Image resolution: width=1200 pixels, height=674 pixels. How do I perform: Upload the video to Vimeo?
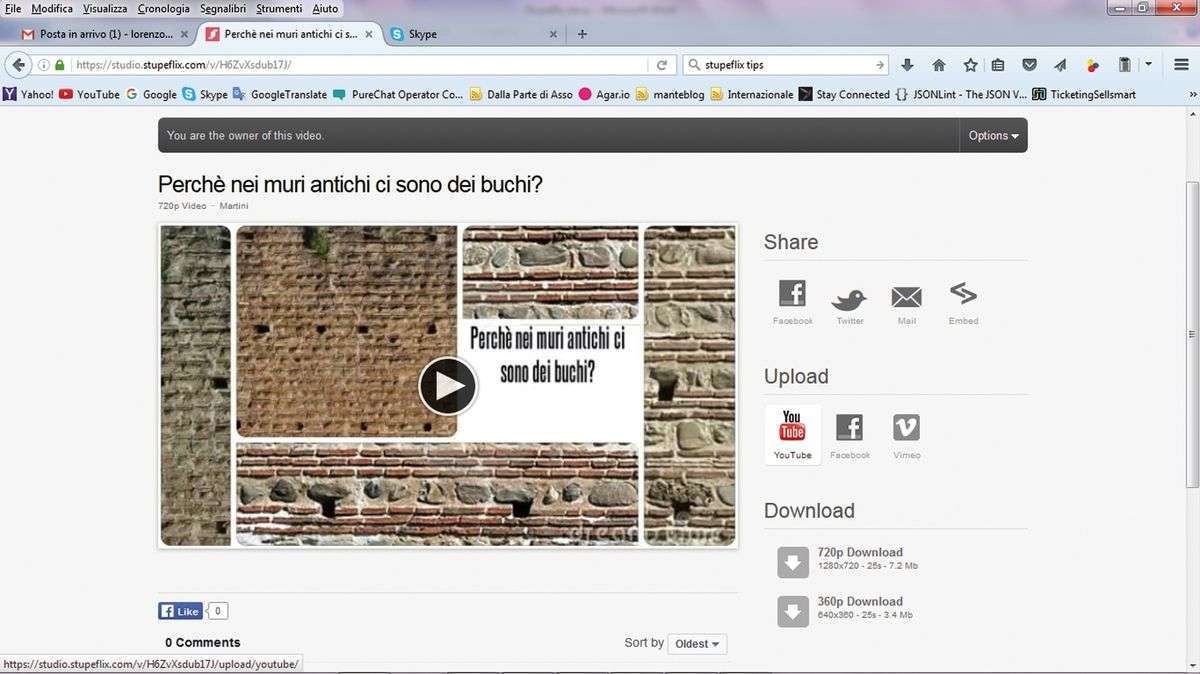tap(906, 435)
